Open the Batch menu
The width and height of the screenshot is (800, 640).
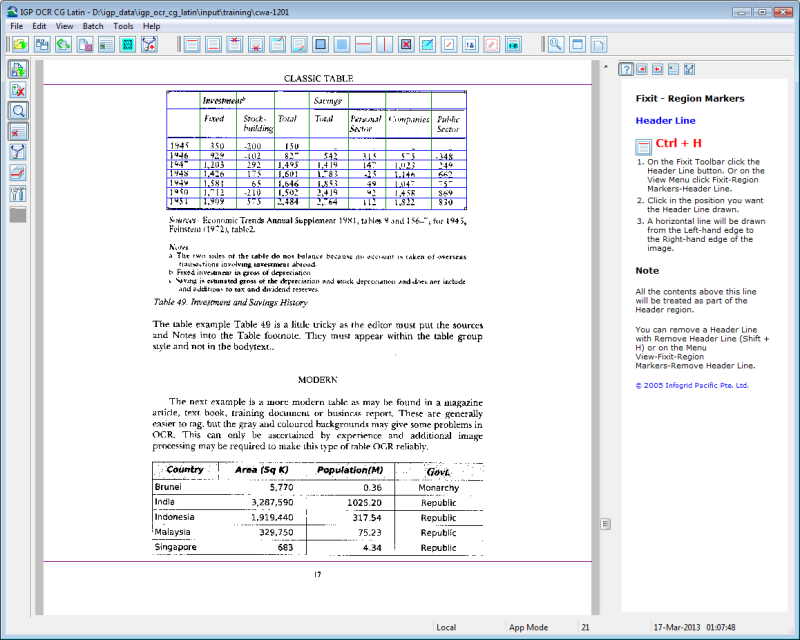click(x=93, y=26)
